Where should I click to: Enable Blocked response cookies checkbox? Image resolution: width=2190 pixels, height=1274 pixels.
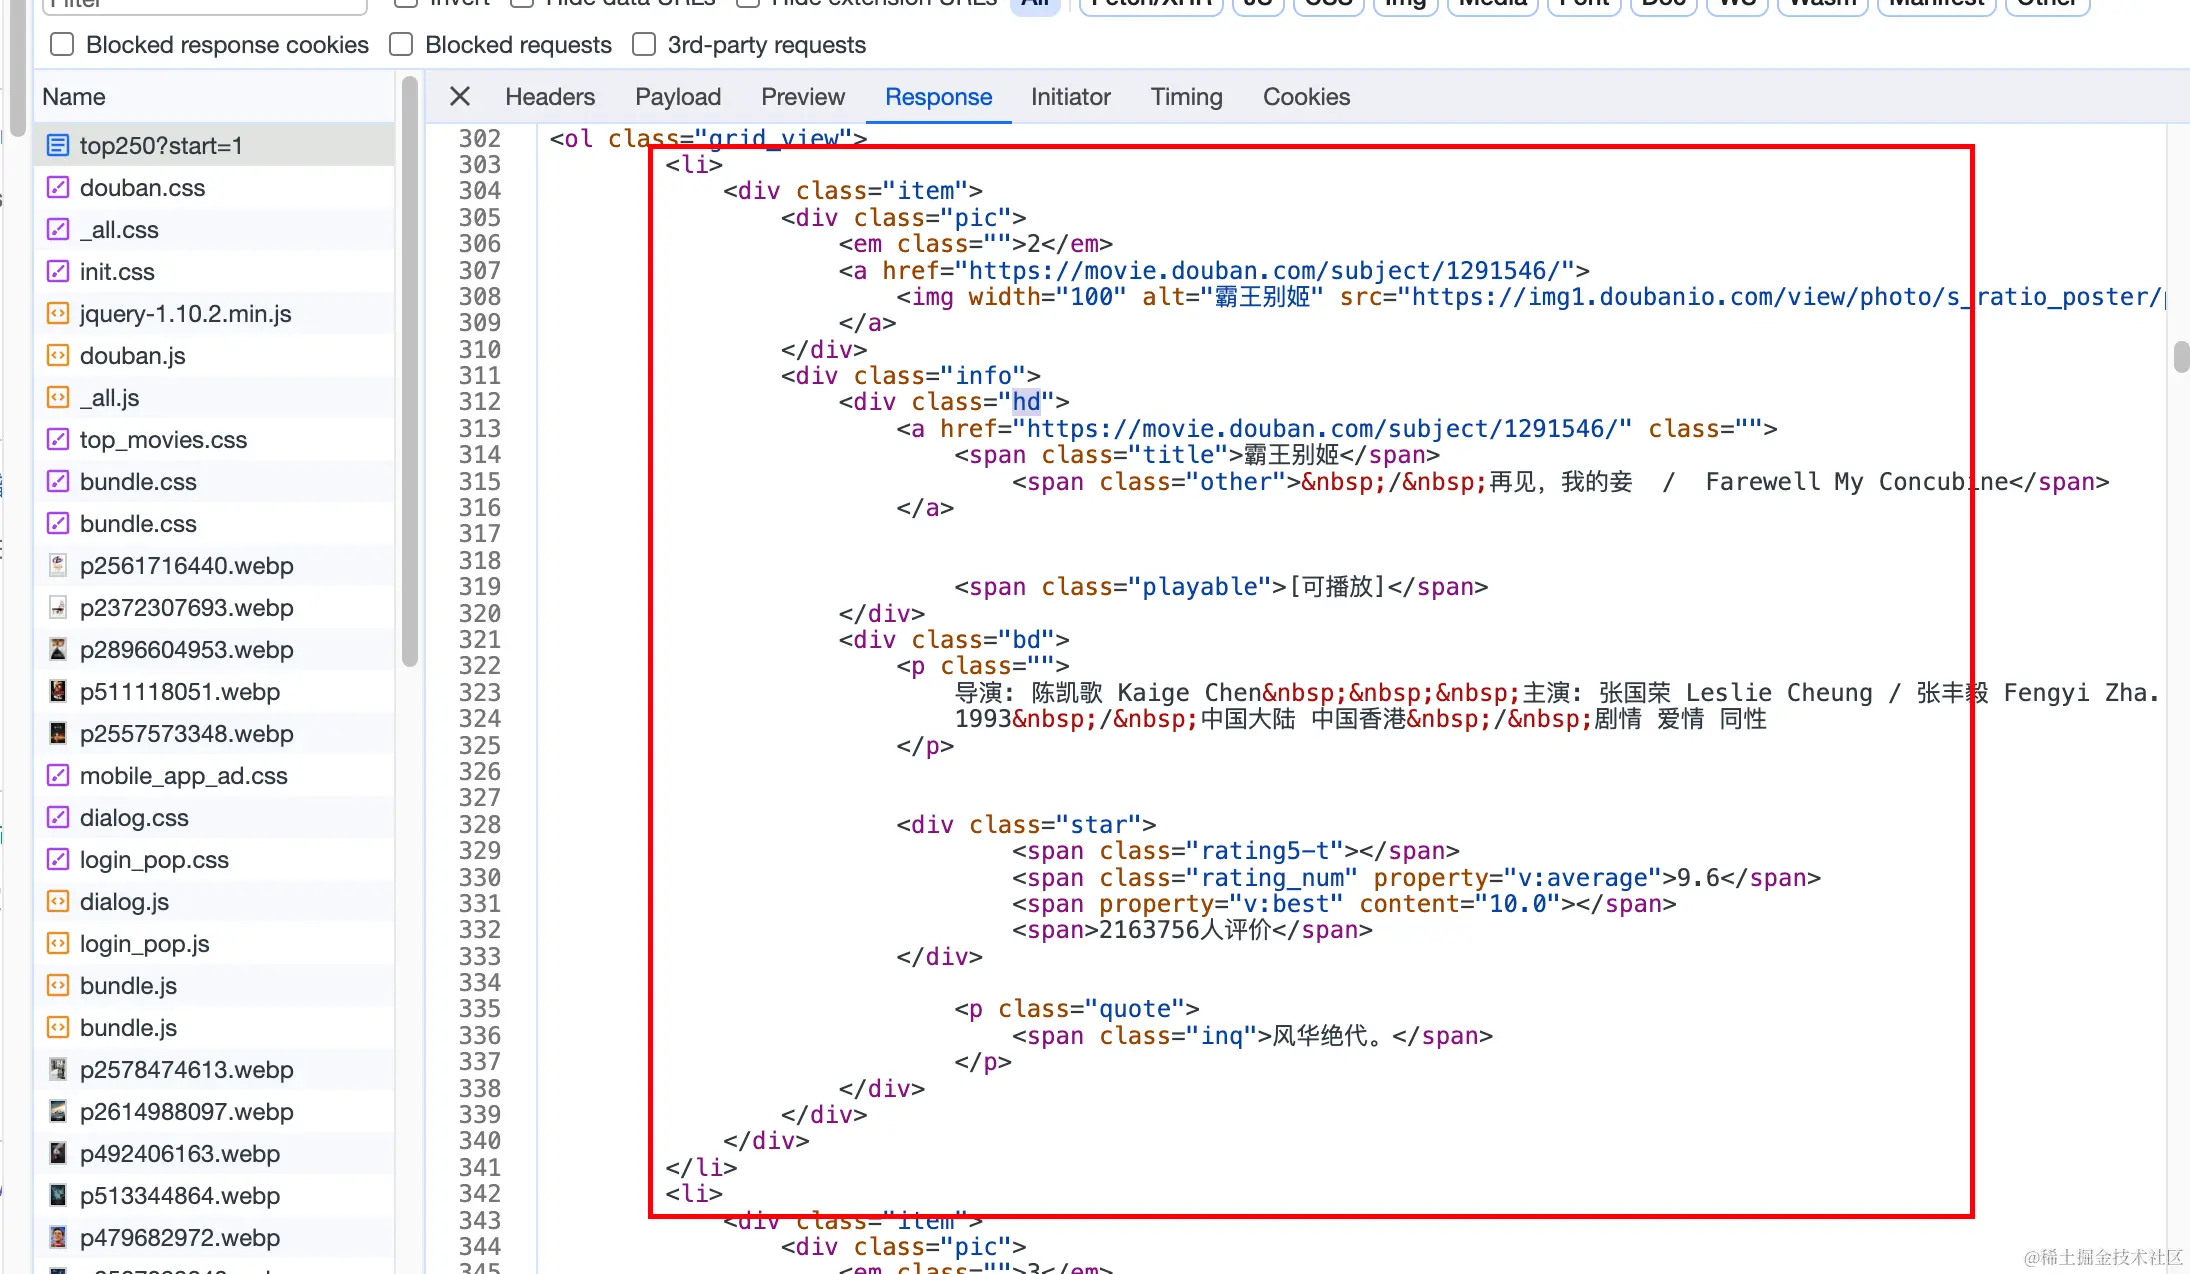point(62,45)
